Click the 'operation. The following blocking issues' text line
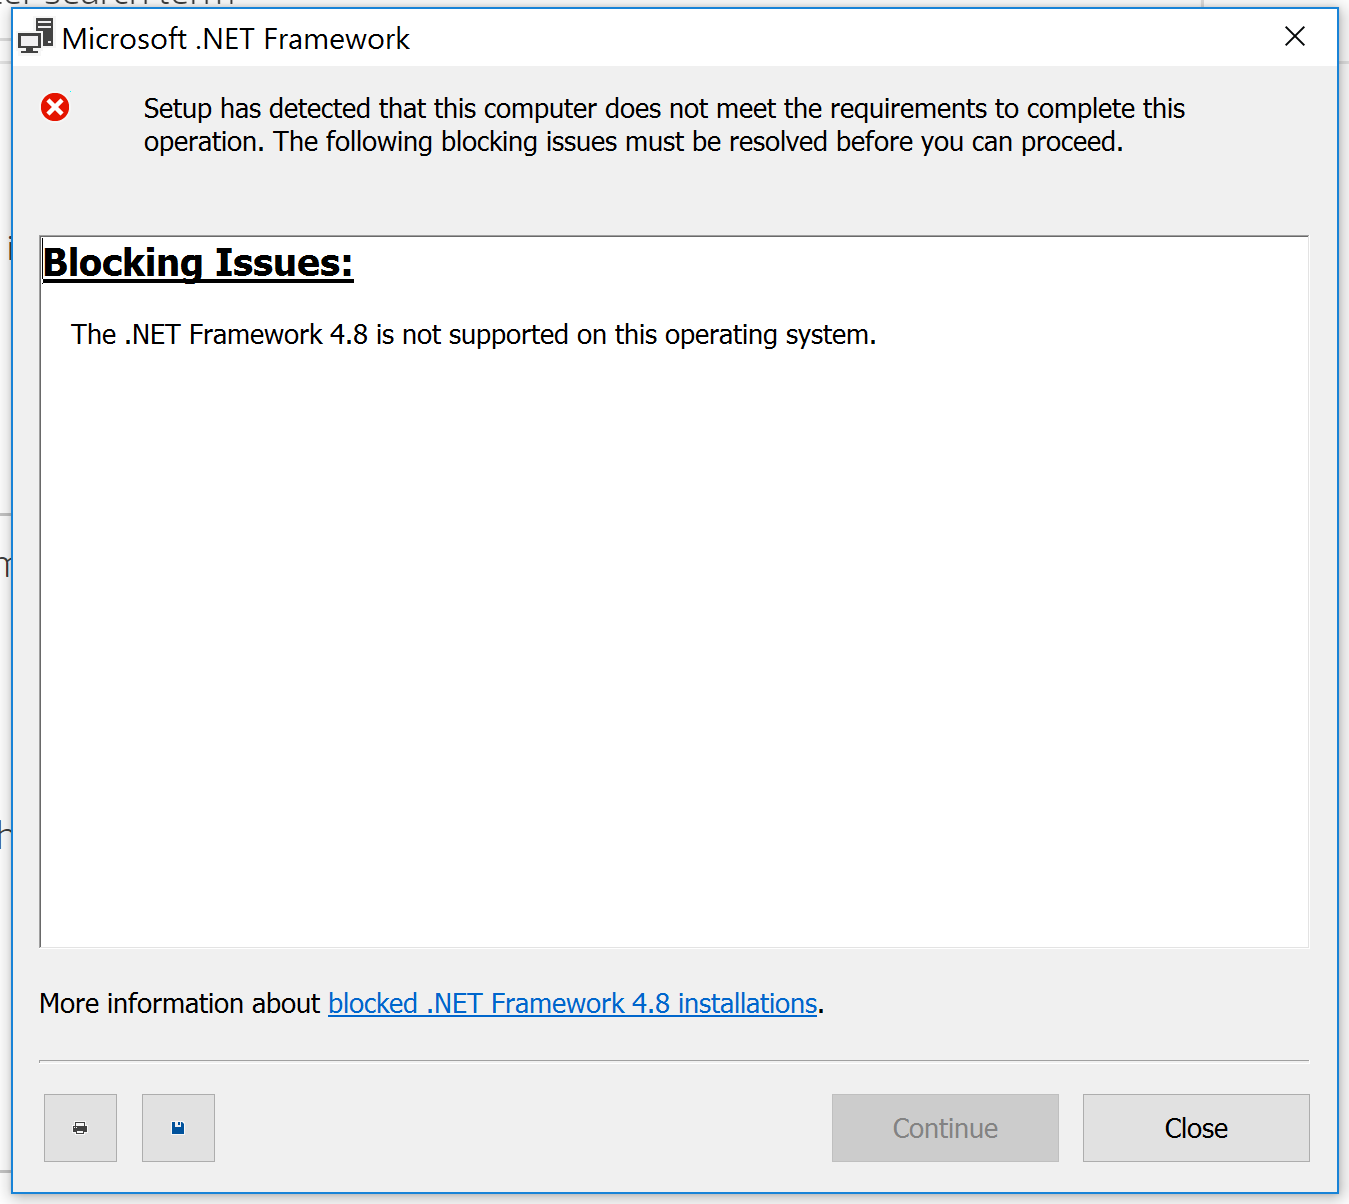The width and height of the screenshot is (1349, 1204). tap(633, 142)
